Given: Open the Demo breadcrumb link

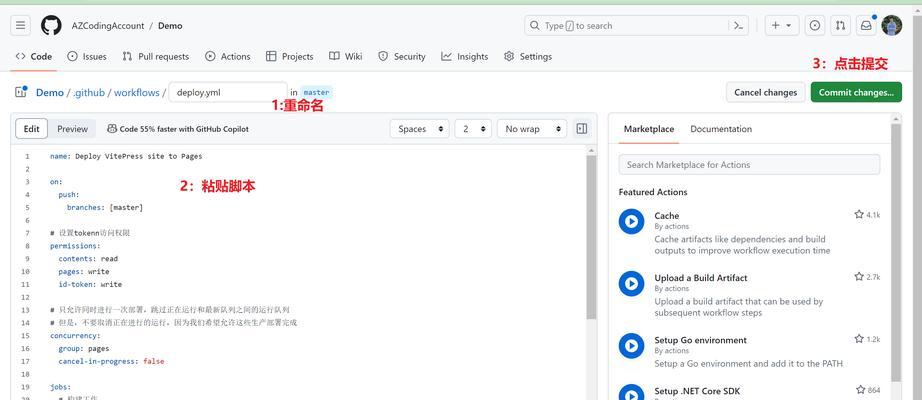Looking at the screenshot, I should tap(50, 92).
